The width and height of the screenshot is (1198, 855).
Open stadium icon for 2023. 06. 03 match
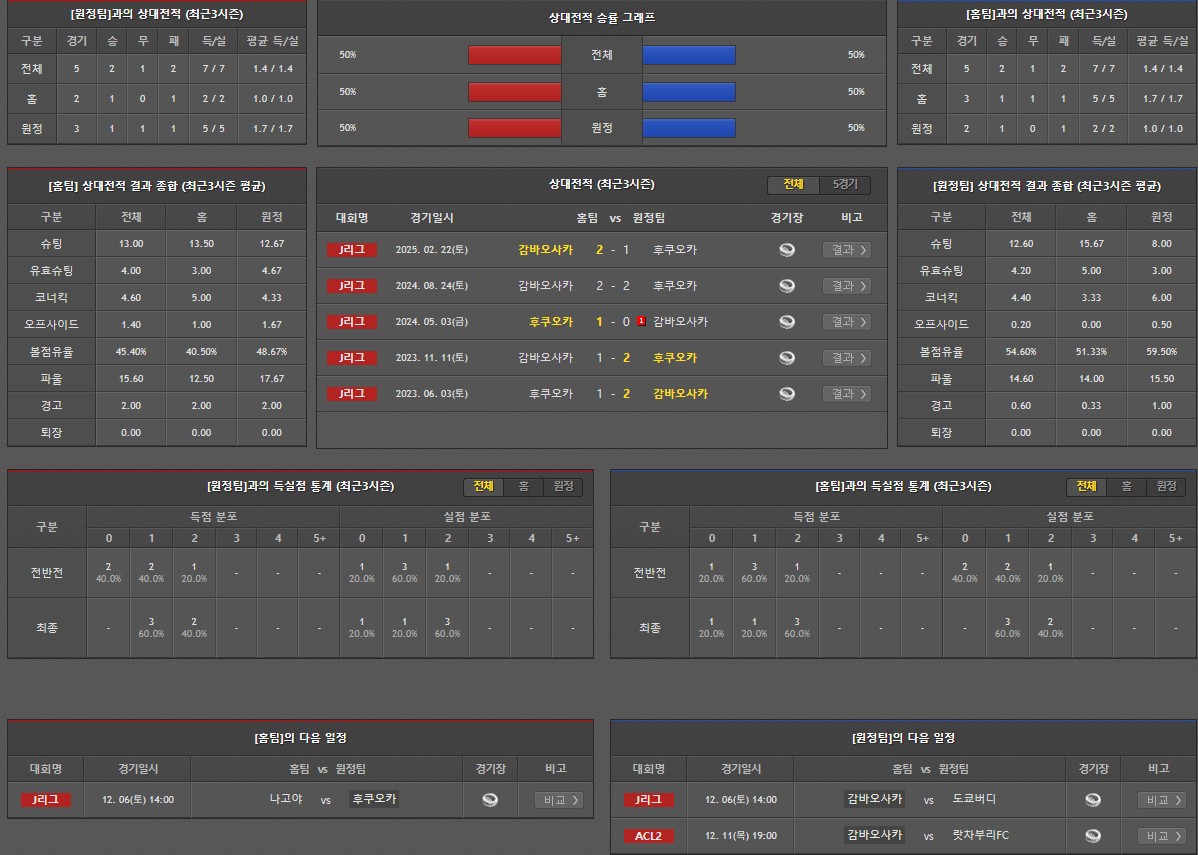[x=787, y=394]
